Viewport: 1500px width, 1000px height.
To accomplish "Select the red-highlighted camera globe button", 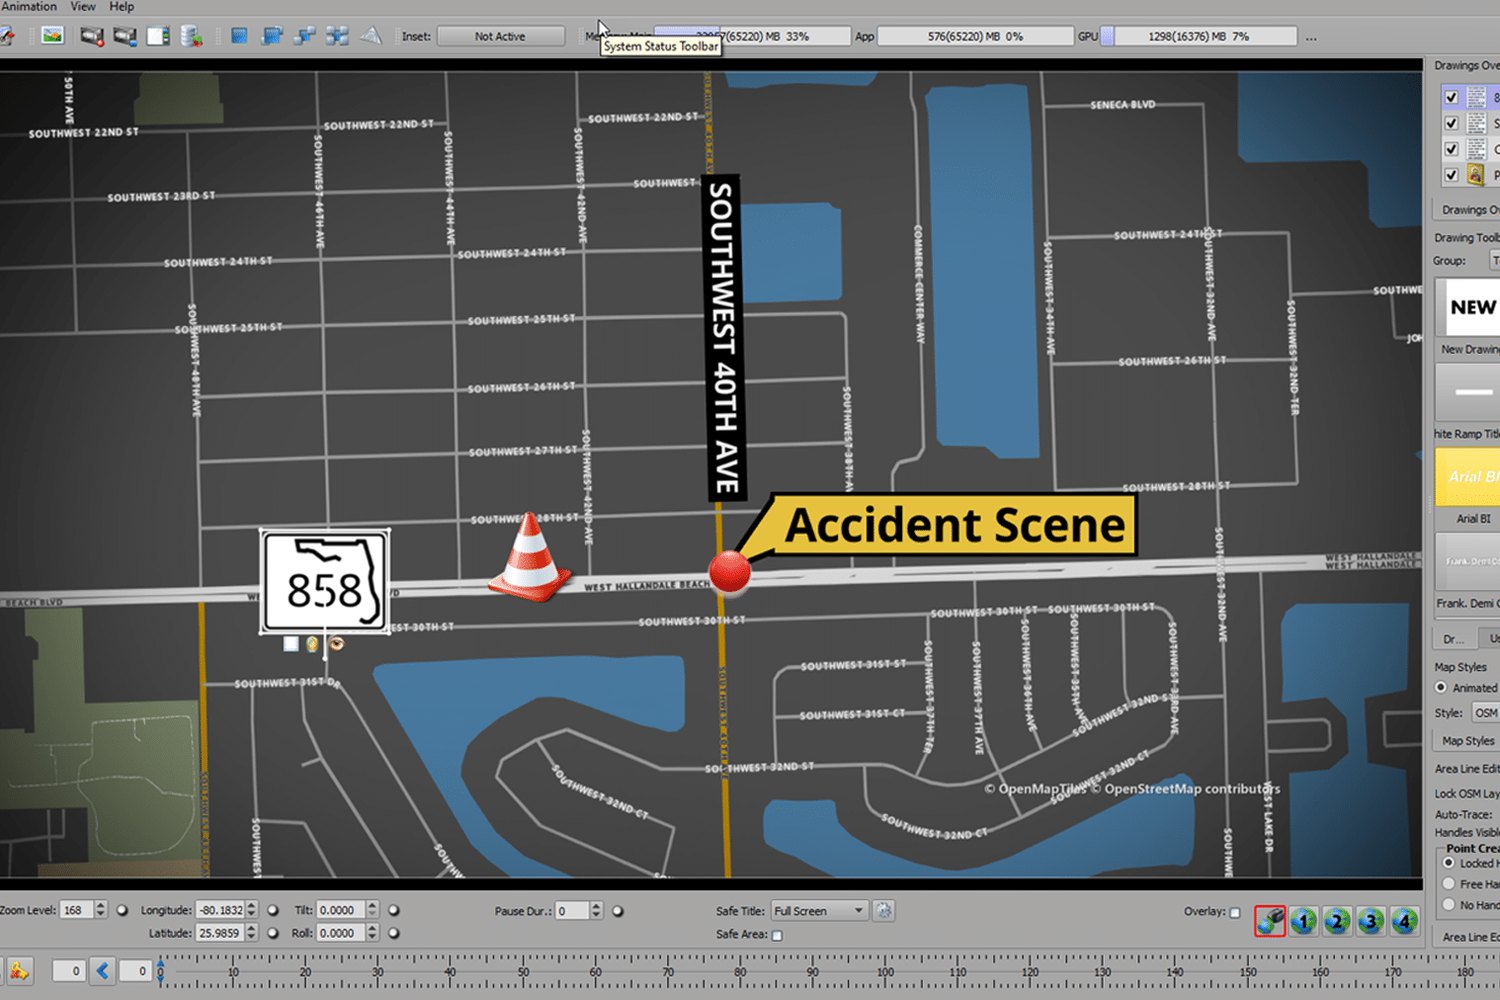I will coord(1270,920).
